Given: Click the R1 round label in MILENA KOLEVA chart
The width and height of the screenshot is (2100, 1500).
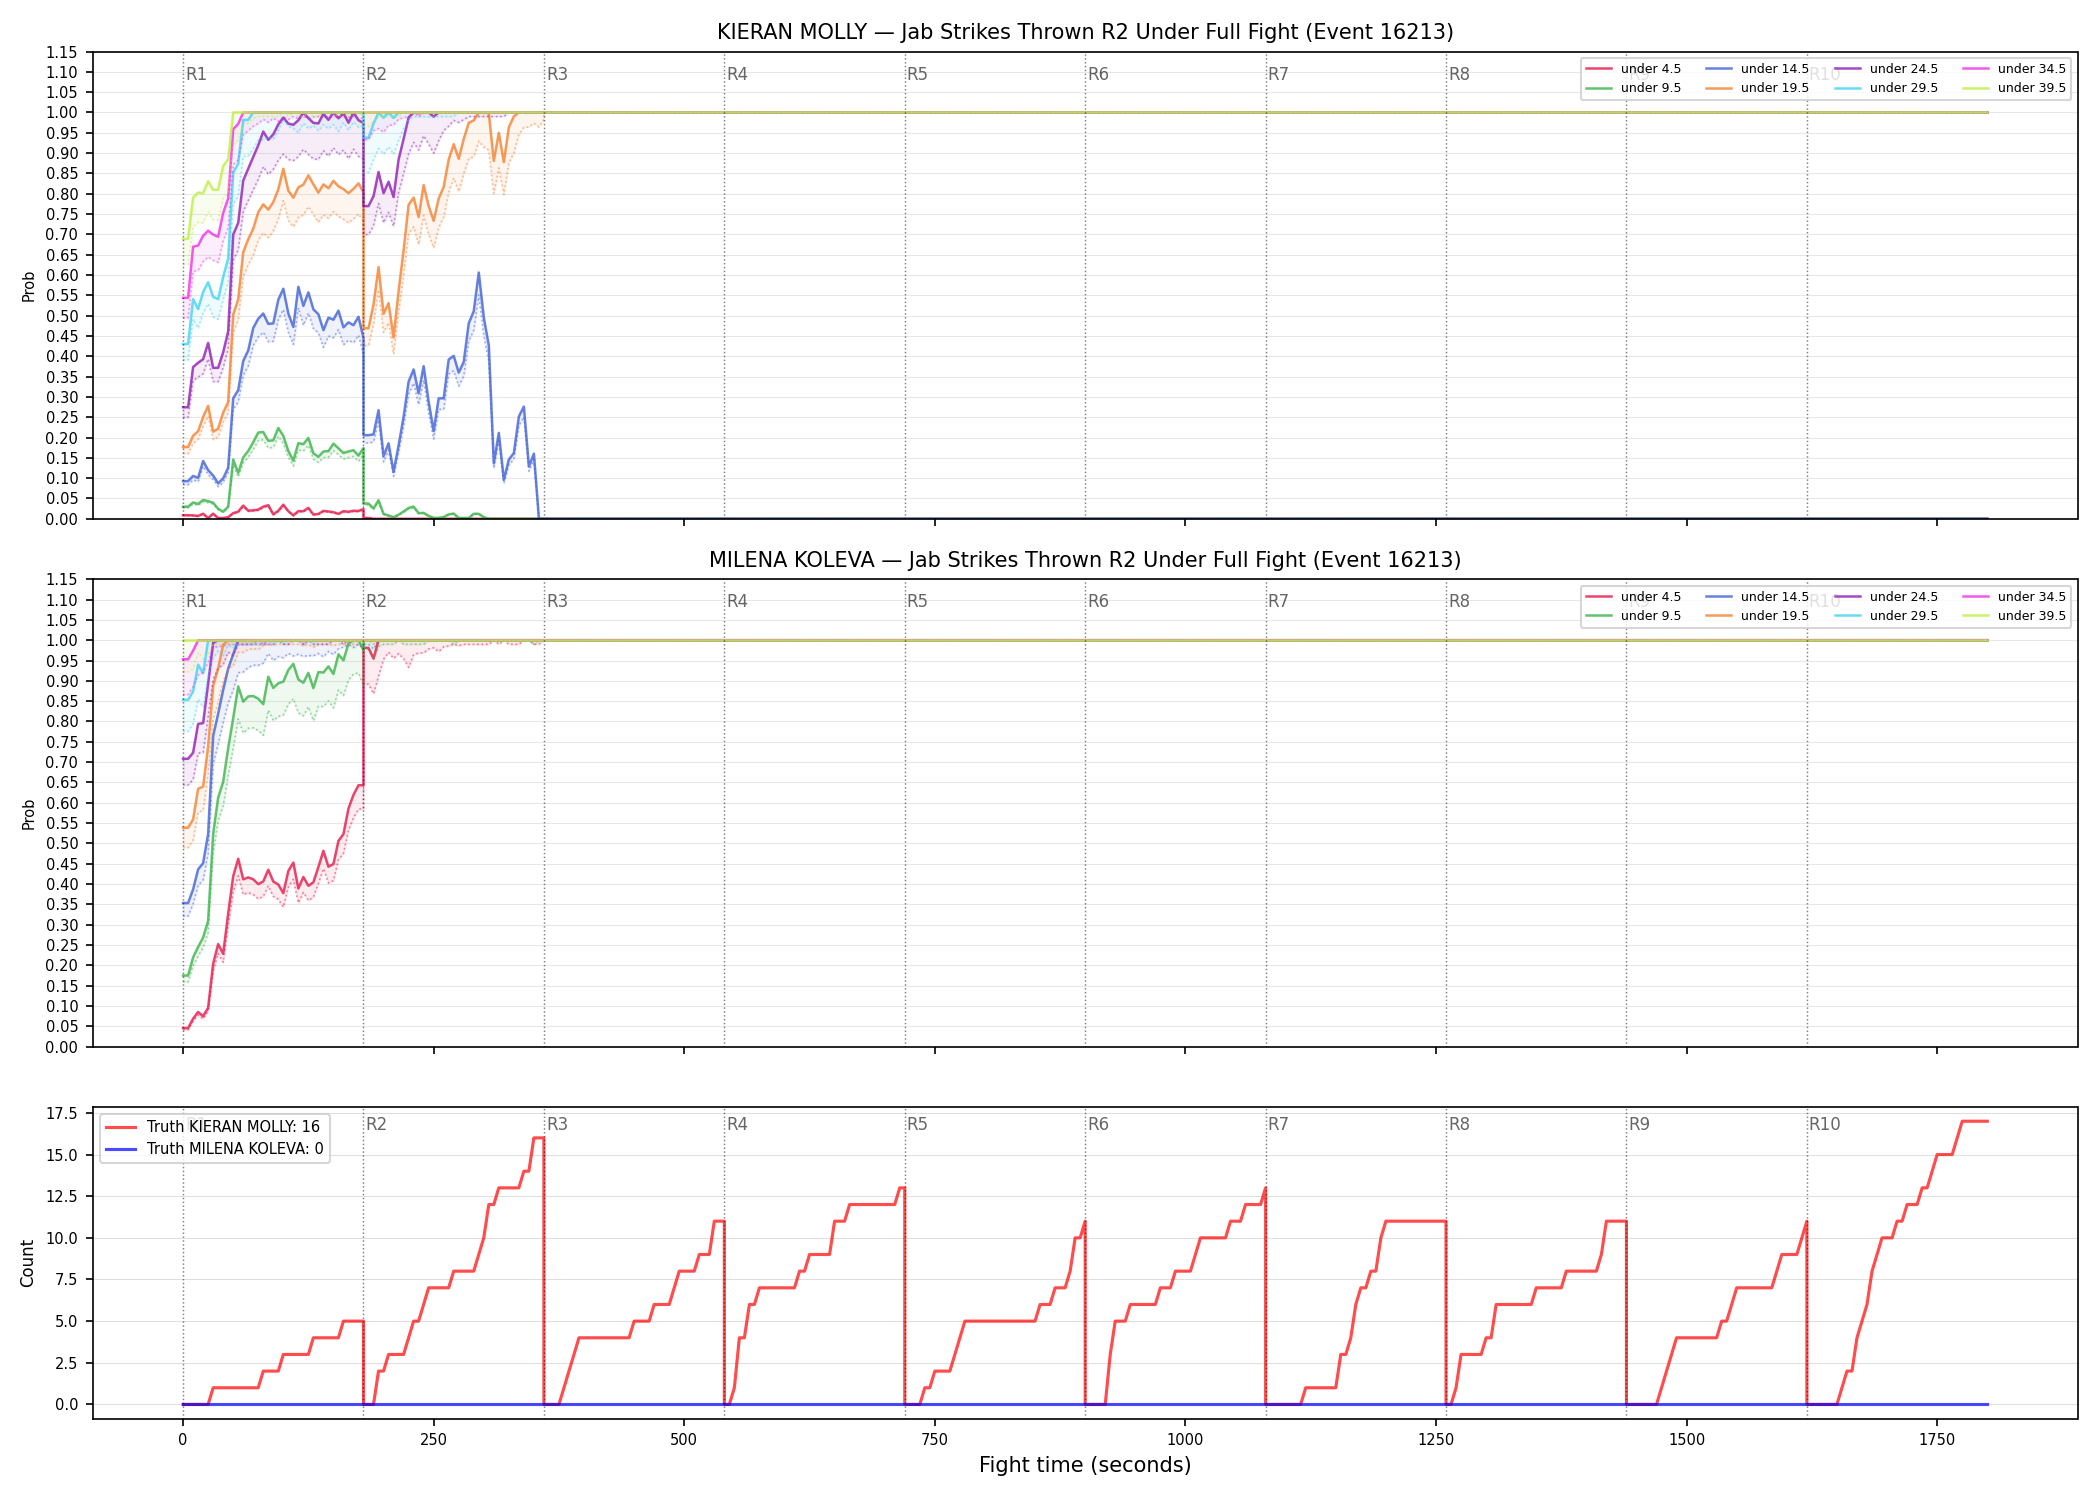Looking at the screenshot, I should (196, 602).
